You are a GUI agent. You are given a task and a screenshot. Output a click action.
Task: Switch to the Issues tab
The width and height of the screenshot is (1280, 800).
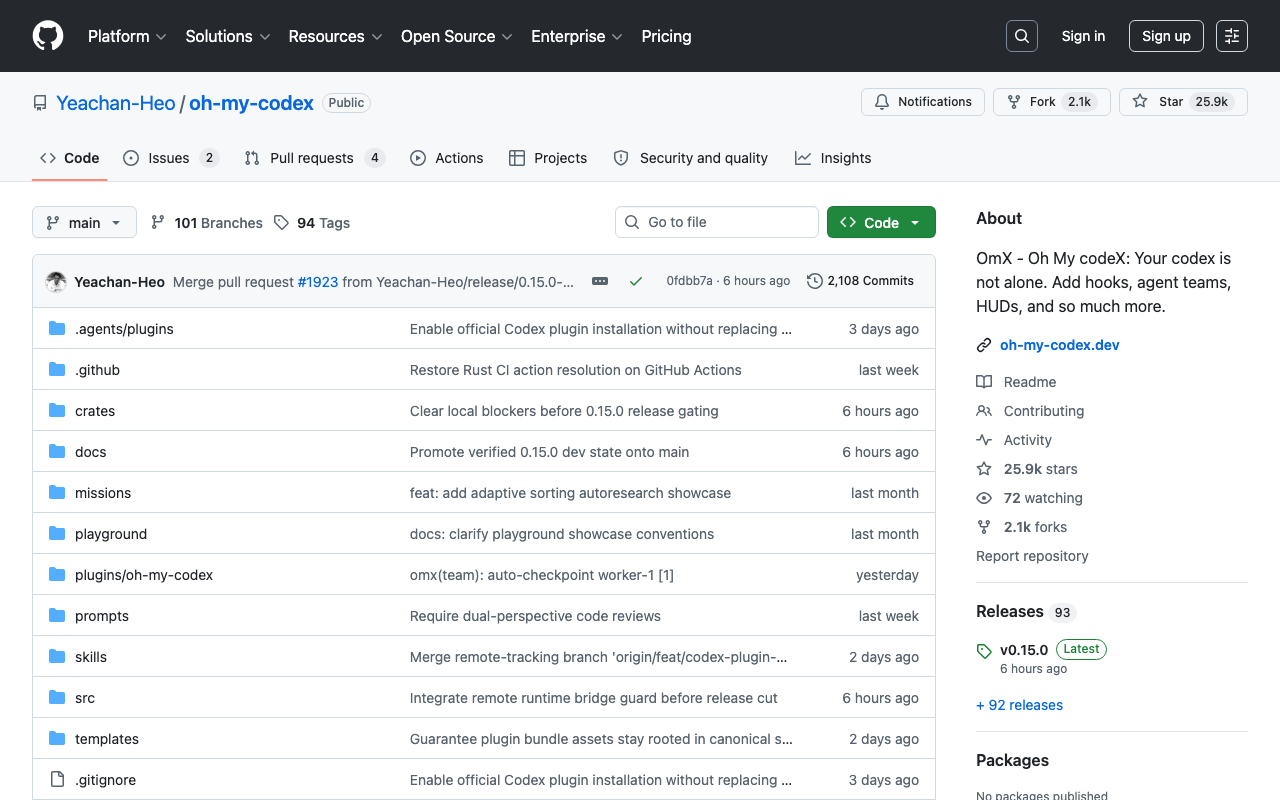[x=170, y=158]
